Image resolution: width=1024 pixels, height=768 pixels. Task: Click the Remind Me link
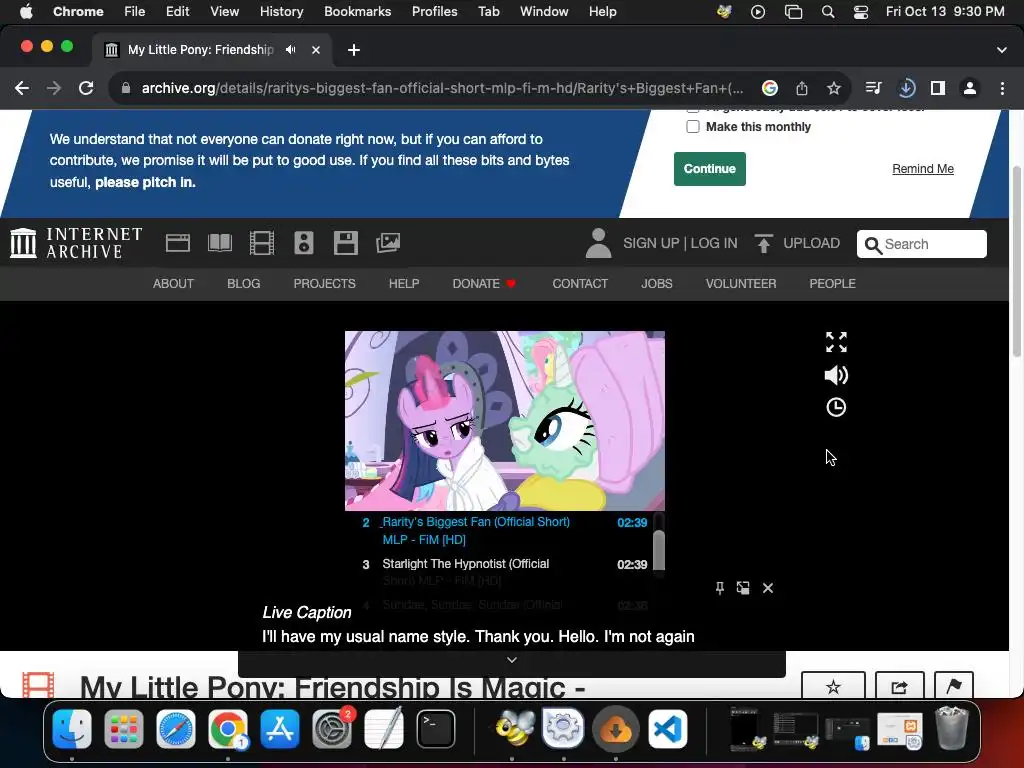[923, 168]
